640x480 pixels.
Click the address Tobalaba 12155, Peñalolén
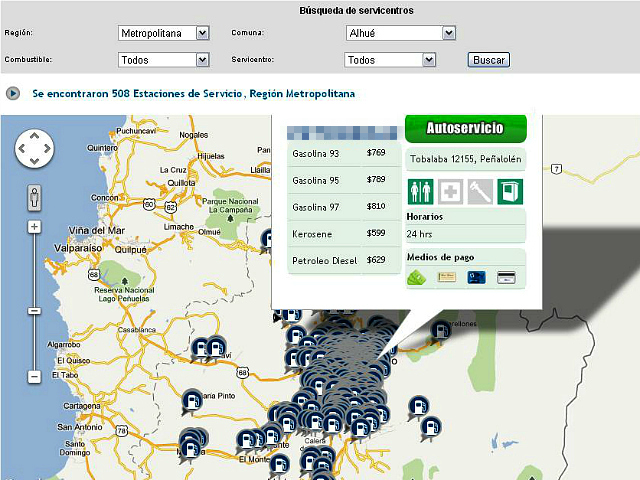pyautogui.click(x=466, y=159)
